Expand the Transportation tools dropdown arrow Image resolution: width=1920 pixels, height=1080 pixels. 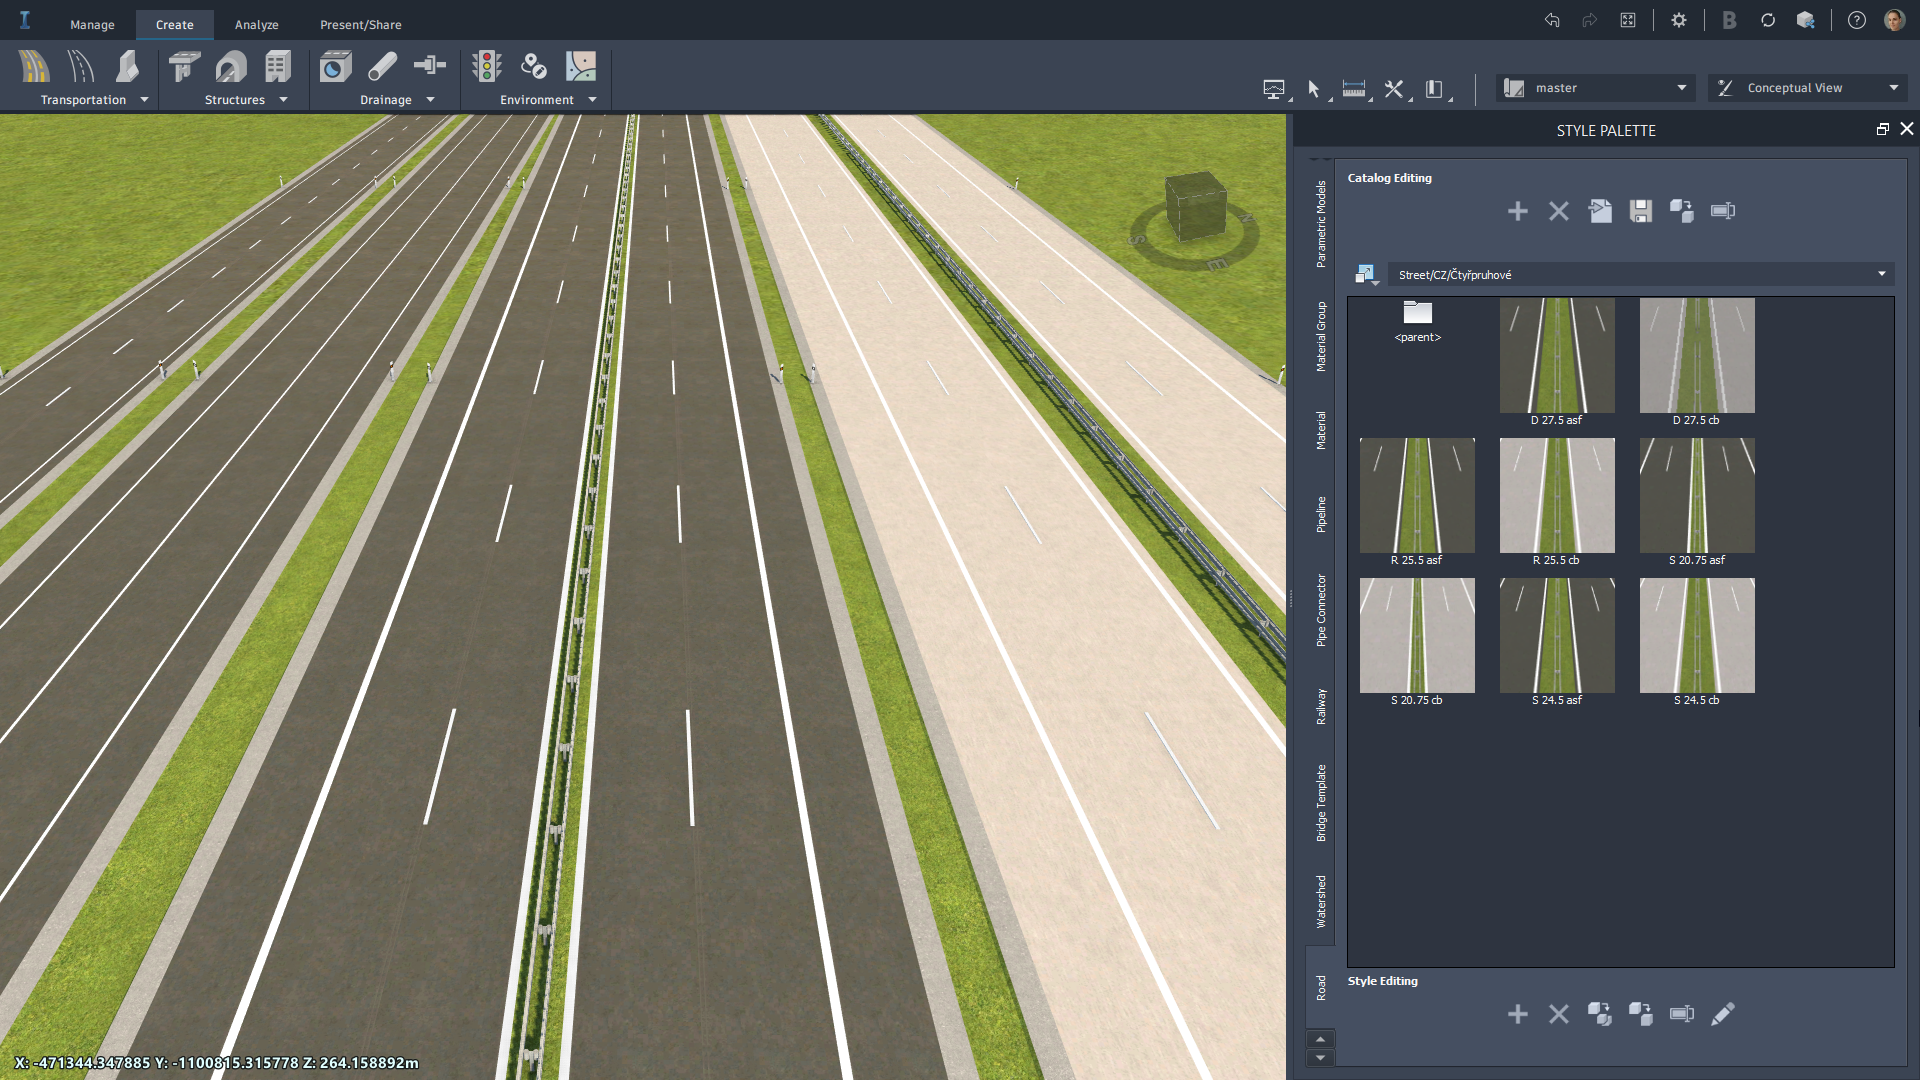click(x=144, y=100)
